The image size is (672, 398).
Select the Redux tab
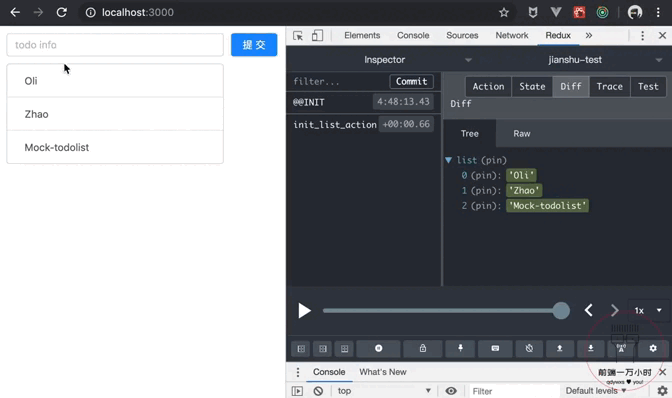[558, 36]
